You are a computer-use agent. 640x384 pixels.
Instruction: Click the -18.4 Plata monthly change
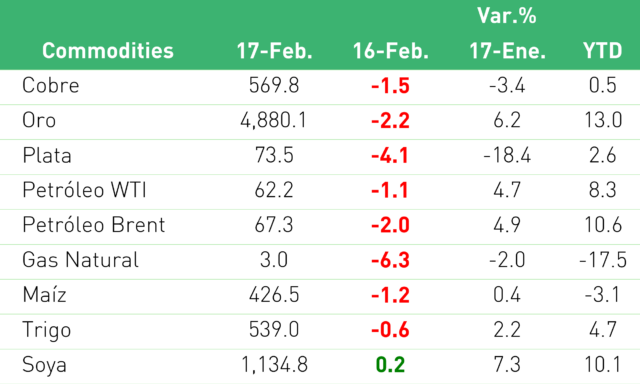(x=507, y=155)
